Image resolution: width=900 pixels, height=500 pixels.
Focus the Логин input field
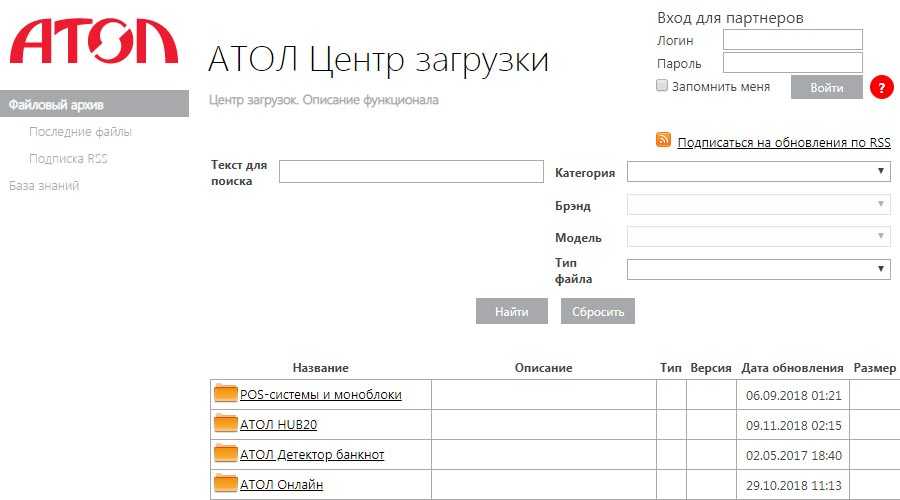pos(793,40)
